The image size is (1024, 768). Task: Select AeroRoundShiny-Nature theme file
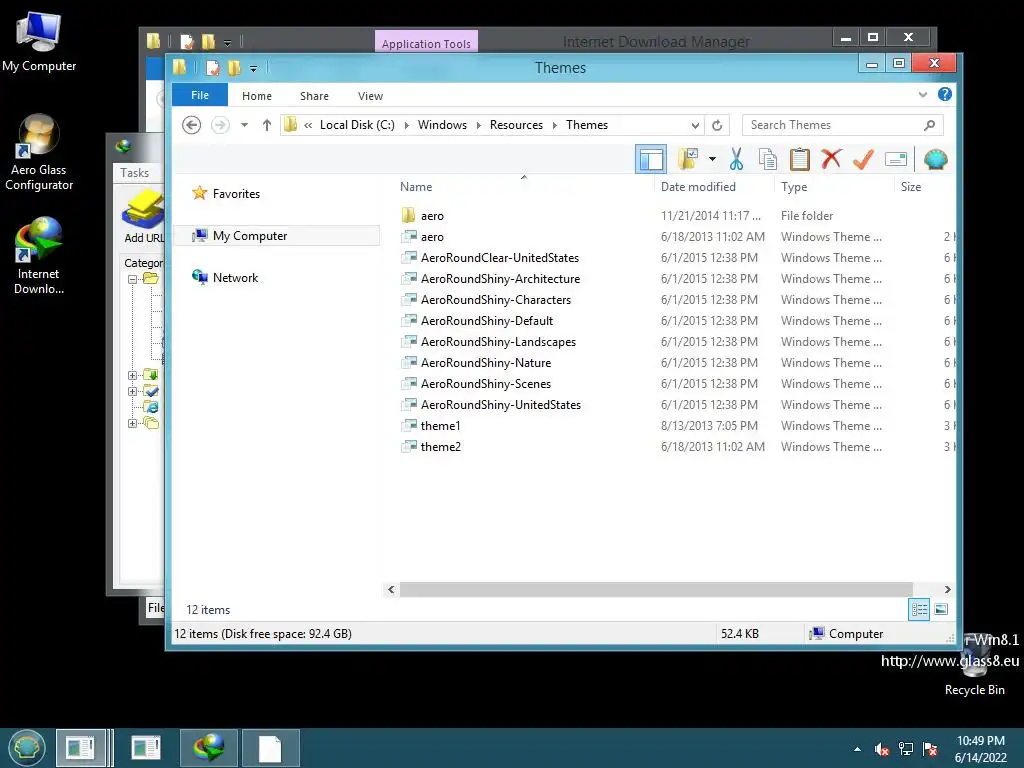[x=486, y=362]
